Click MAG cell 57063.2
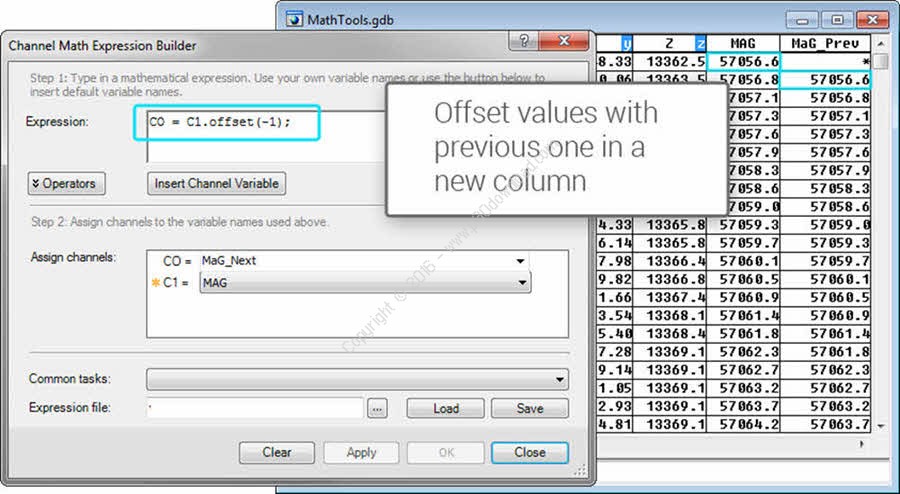Image resolution: width=900 pixels, height=494 pixels. tap(743, 388)
